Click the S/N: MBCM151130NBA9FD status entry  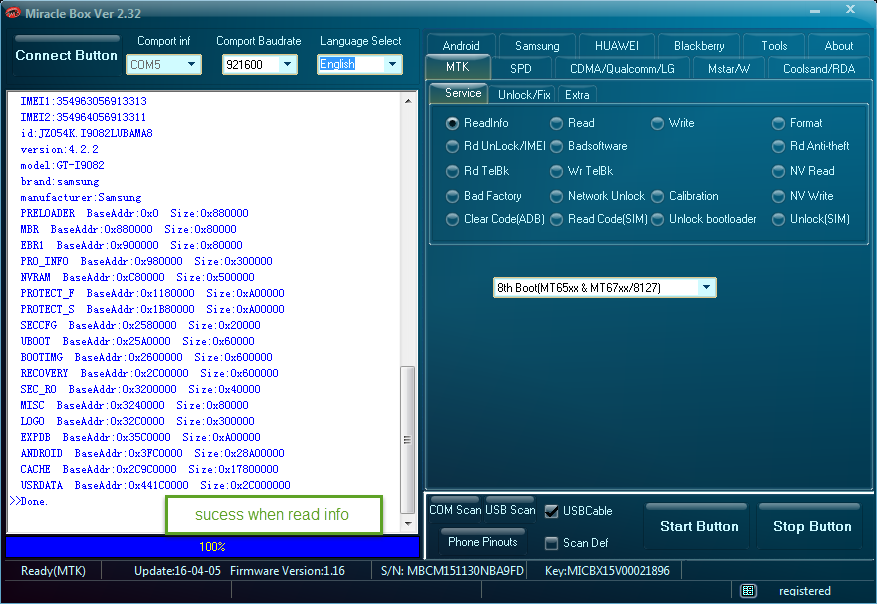[452, 571]
